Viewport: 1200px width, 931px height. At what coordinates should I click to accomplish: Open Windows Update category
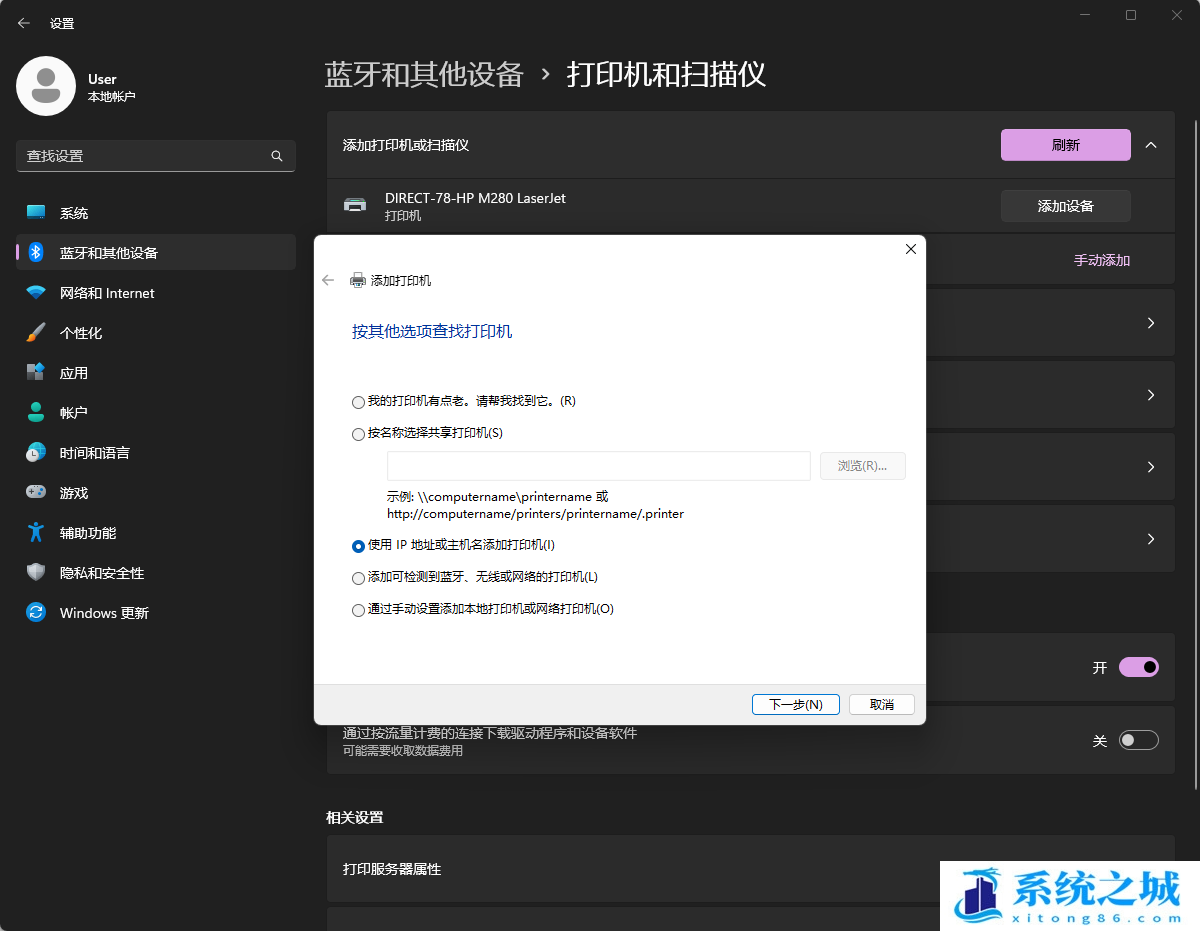pos(156,613)
